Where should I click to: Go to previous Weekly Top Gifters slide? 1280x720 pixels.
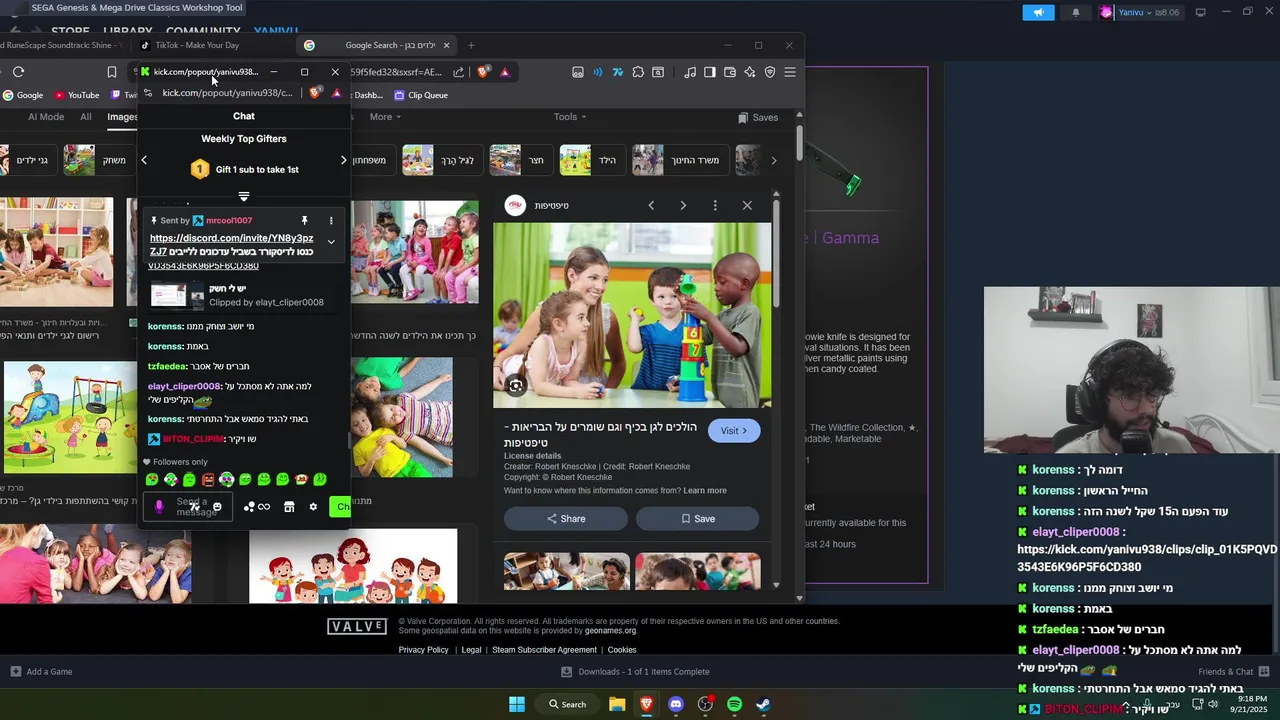click(144, 160)
